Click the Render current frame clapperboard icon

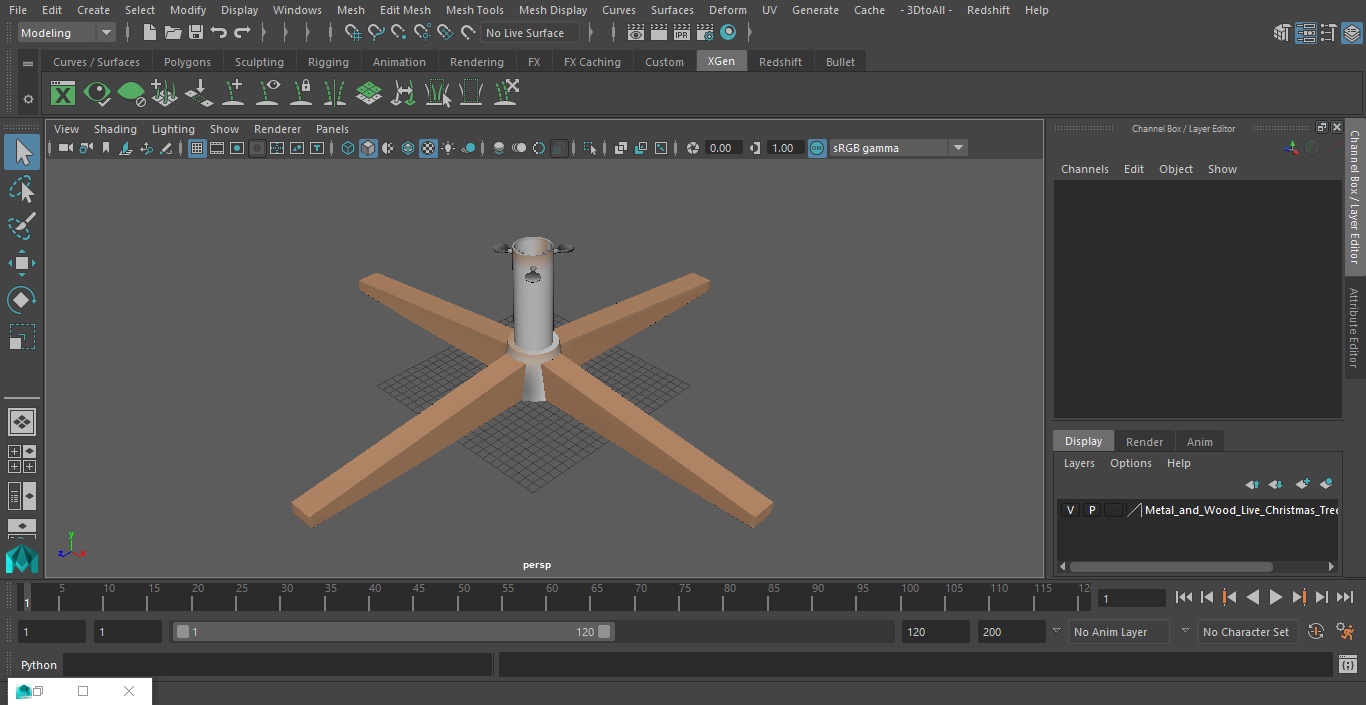(x=659, y=33)
